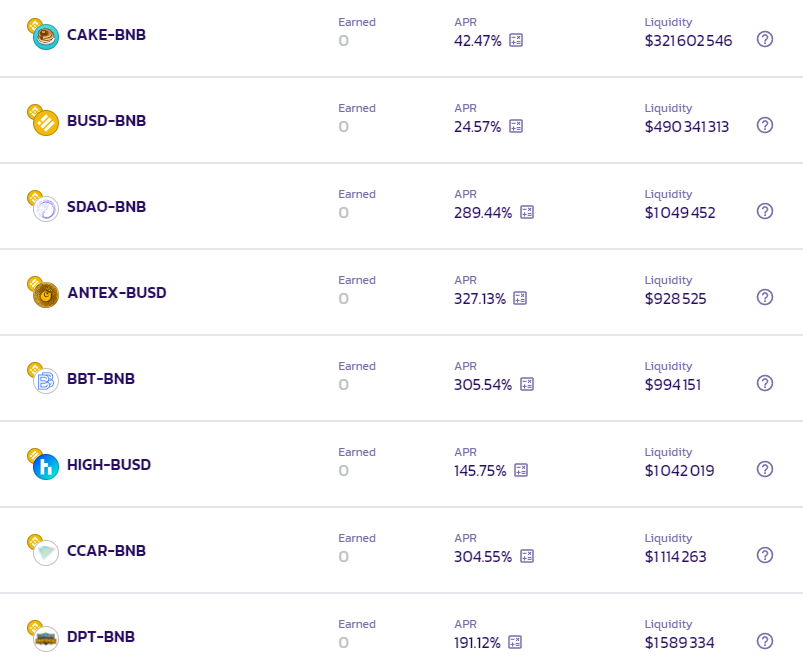Click the BUSD-BNB pair label
This screenshot has width=803, height=661.
(x=107, y=121)
